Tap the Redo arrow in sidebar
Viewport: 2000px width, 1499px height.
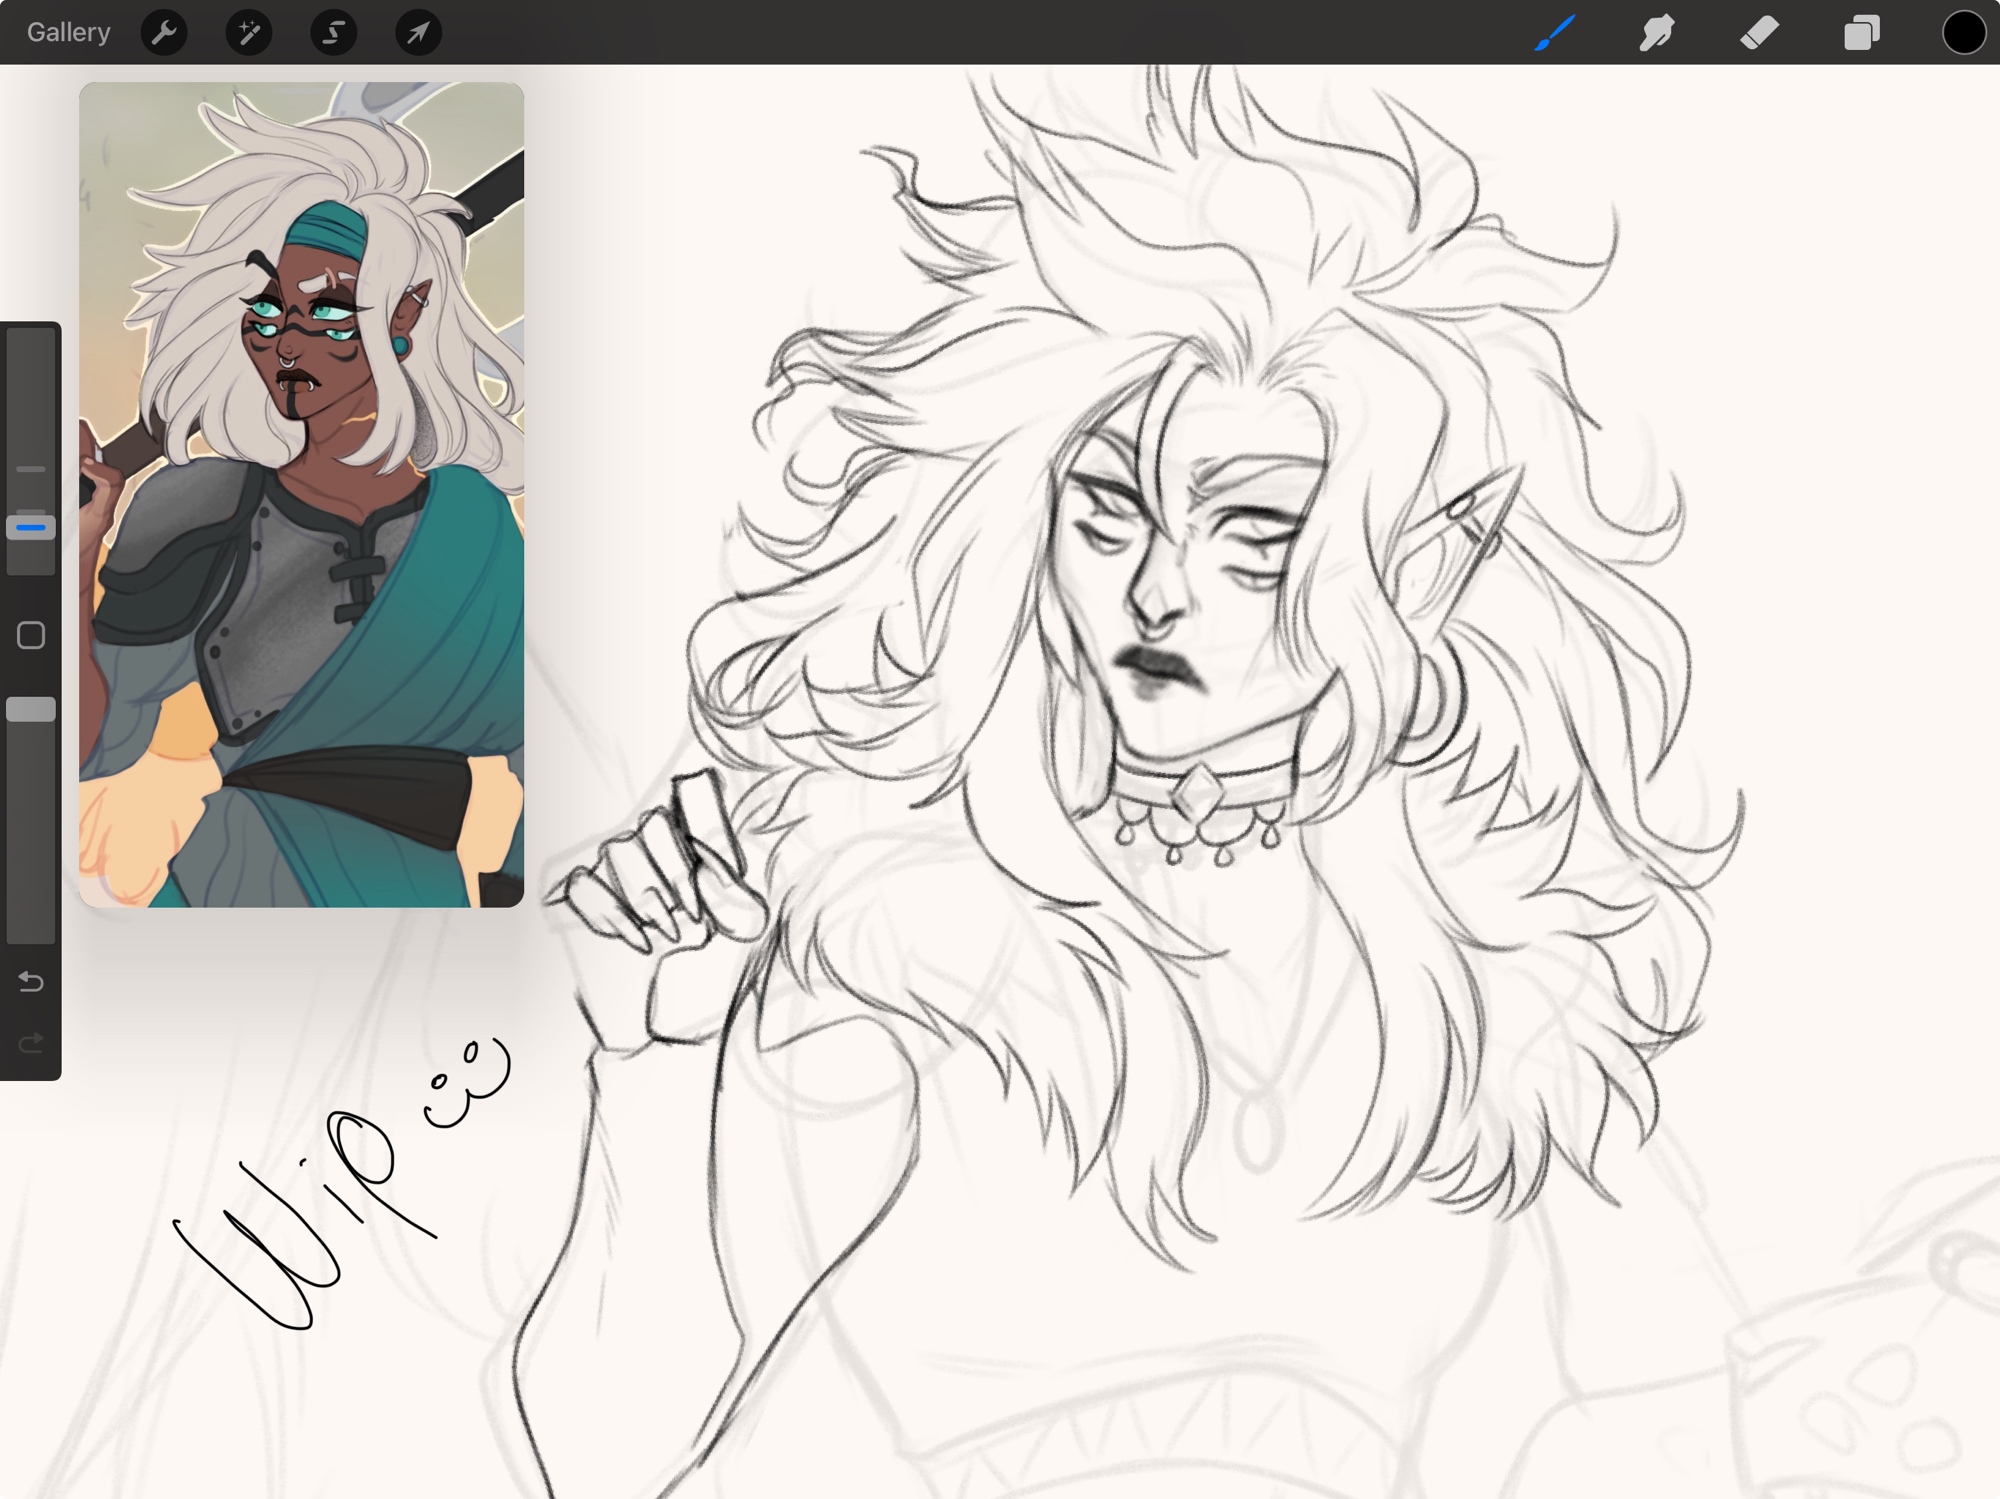31,1044
